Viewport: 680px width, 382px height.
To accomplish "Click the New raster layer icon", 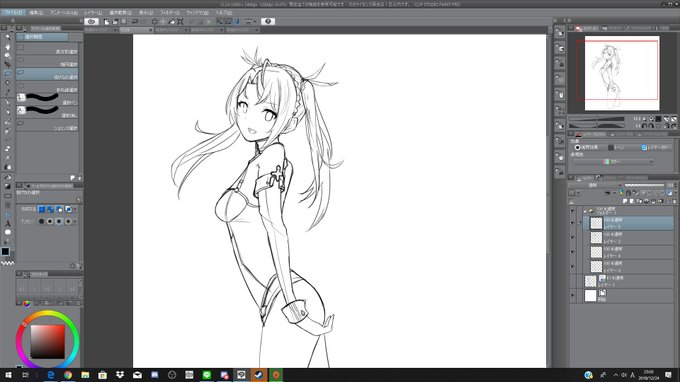I will click(625, 201).
